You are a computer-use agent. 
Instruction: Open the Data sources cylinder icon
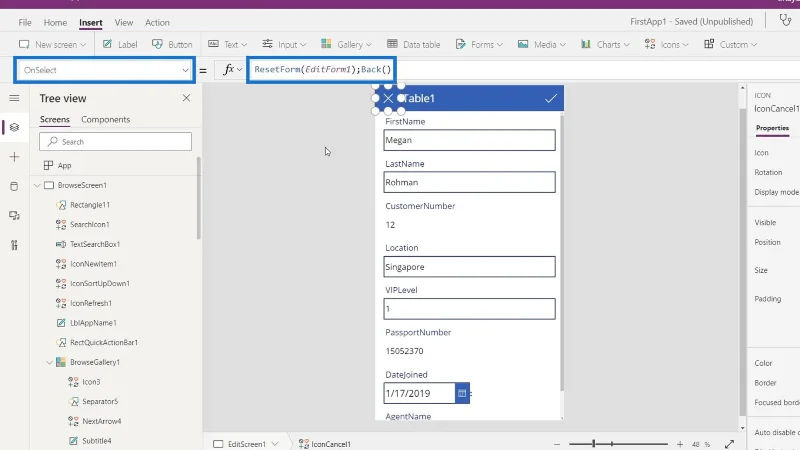[x=14, y=186]
